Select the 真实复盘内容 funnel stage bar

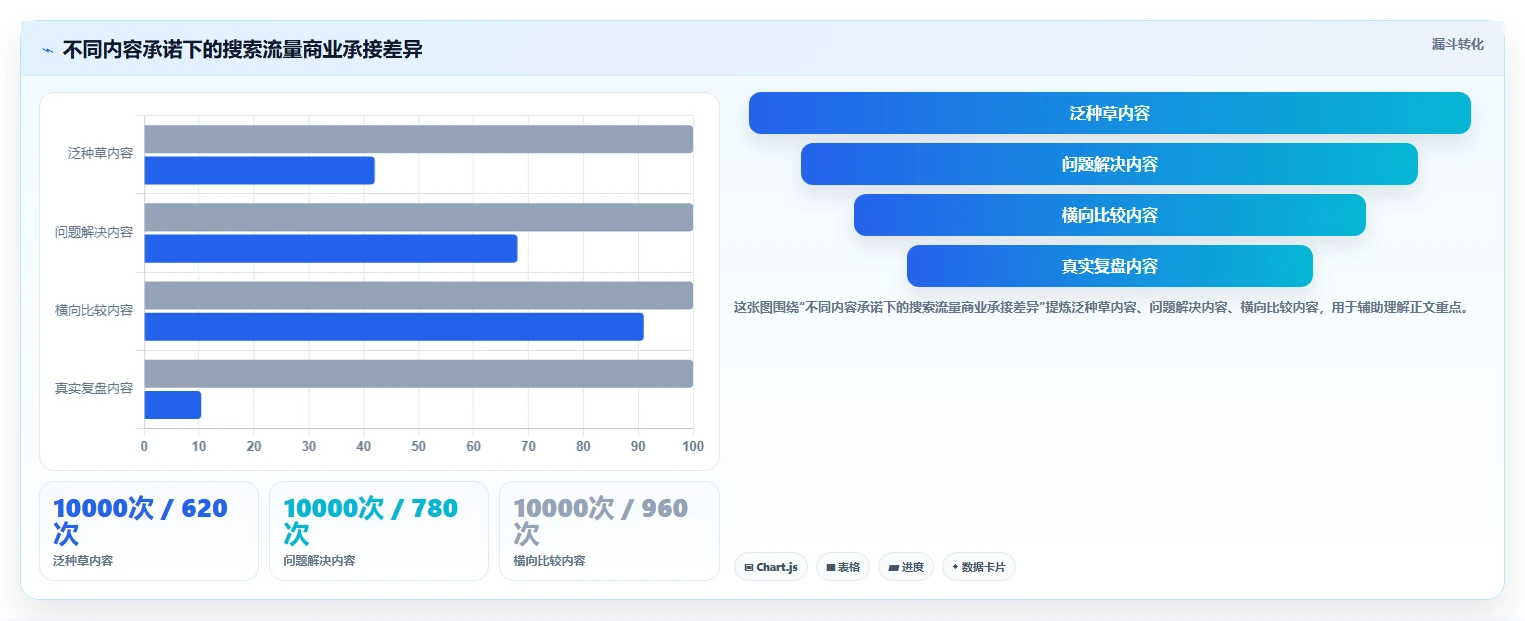coord(1109,266)
